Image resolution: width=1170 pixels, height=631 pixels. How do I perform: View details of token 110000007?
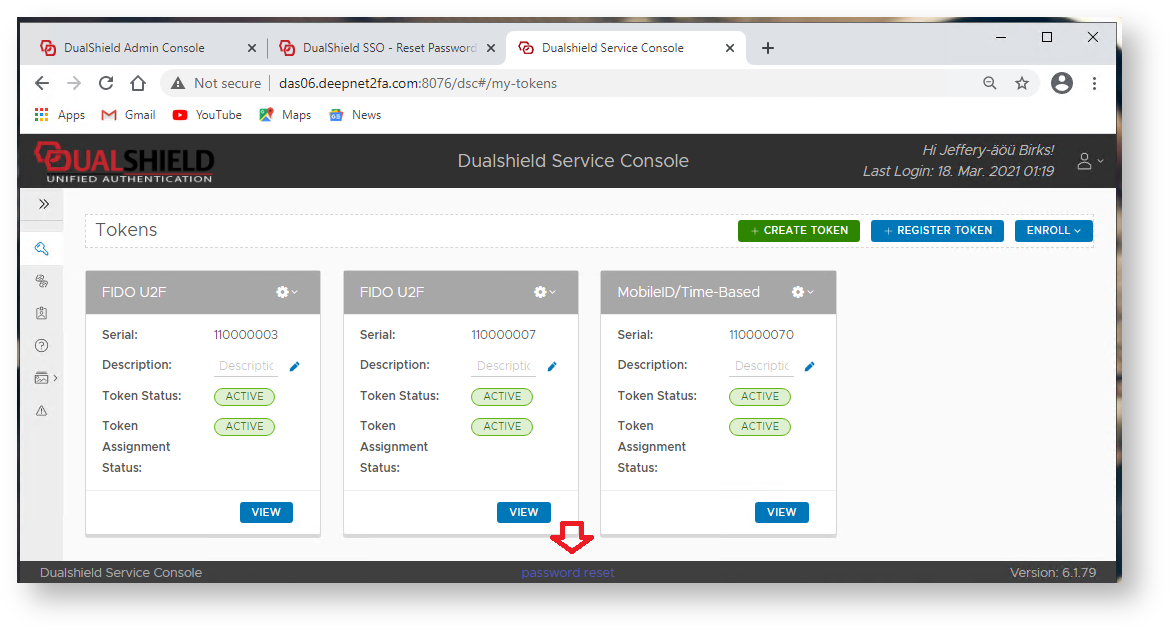(x=523, y=512)
